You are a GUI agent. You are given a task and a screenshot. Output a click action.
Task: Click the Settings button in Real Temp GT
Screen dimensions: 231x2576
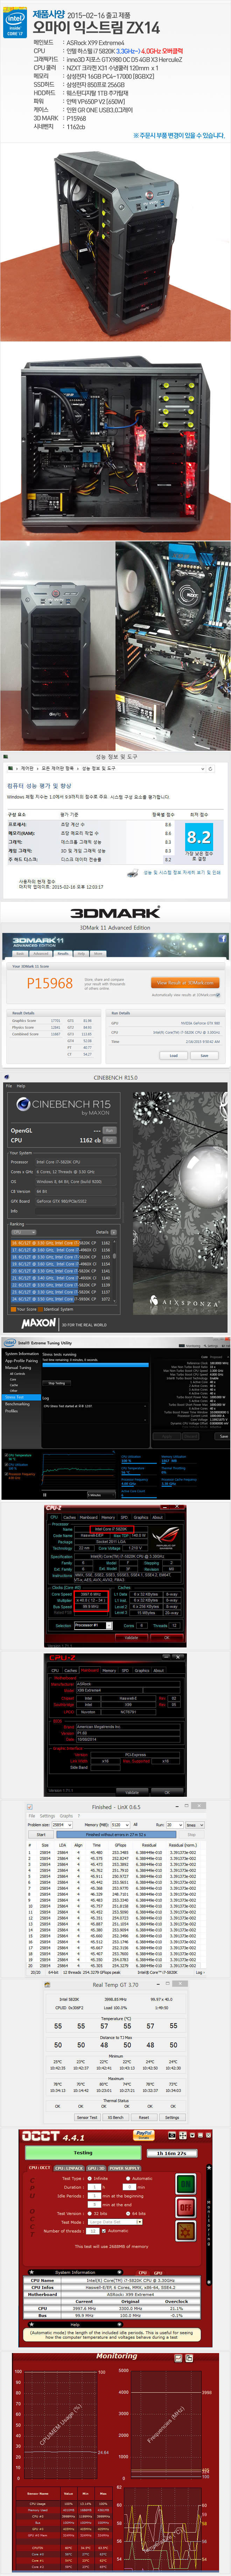pyautogui.click(x=172, y=2118)
